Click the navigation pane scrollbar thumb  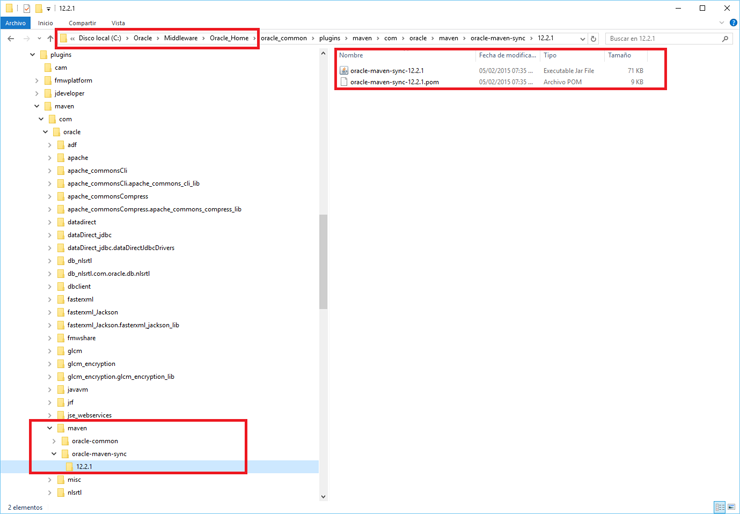coord(323,262)
